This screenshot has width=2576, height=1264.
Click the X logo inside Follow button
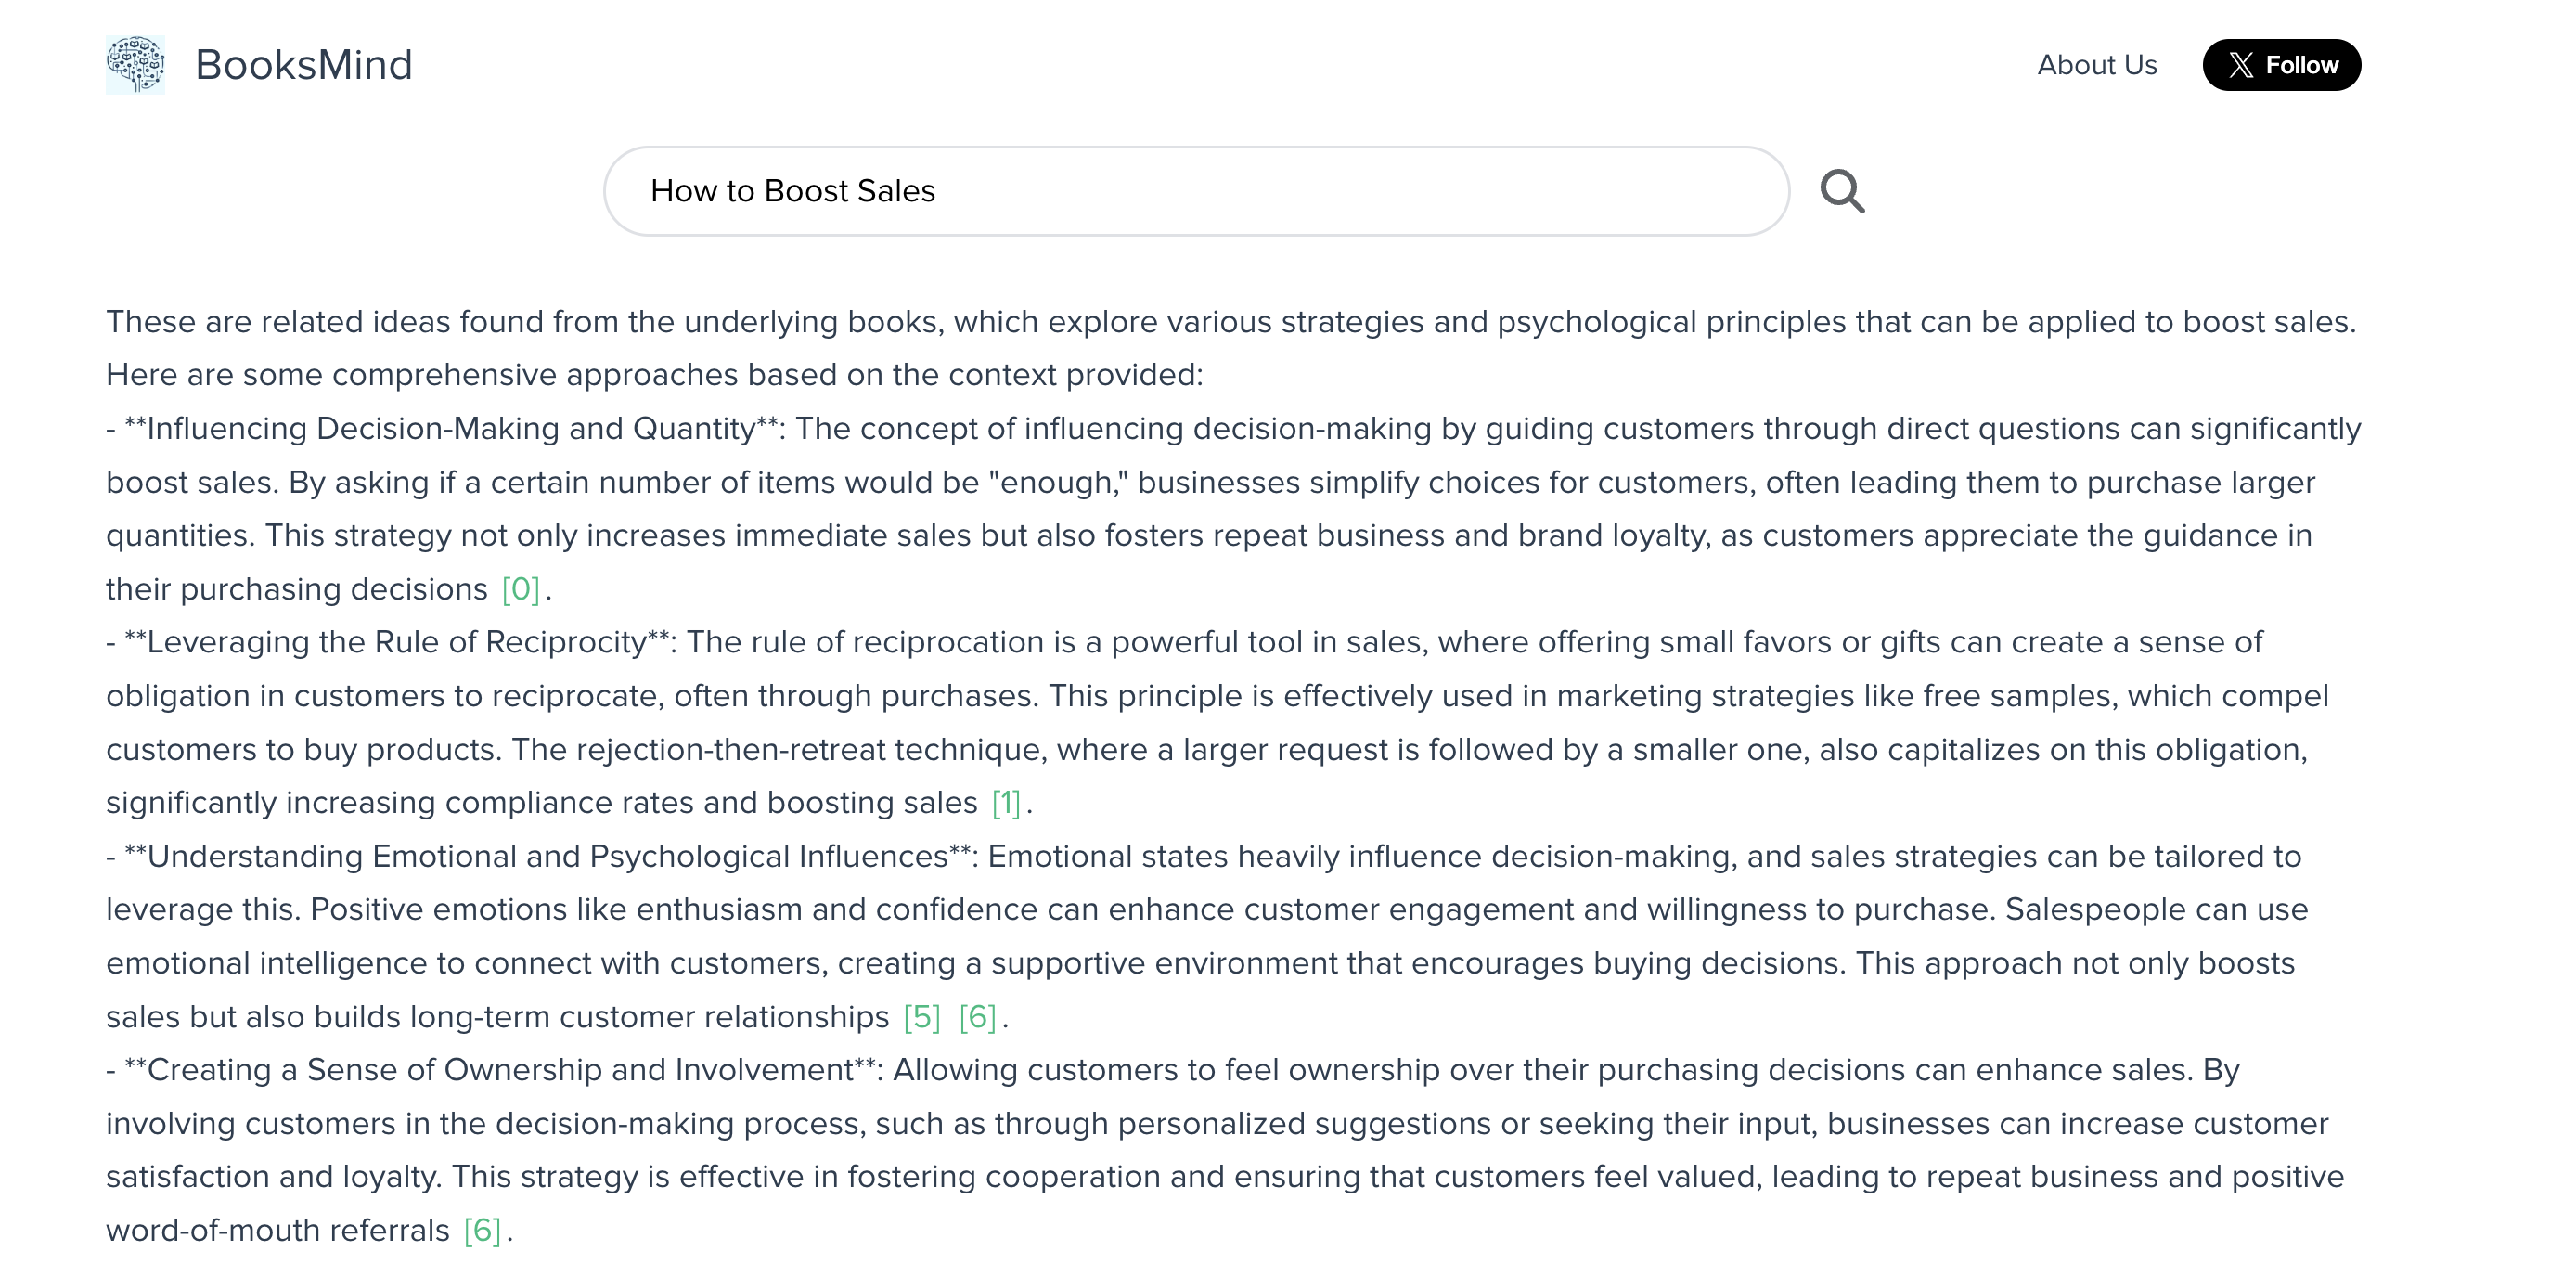(2240, 65)
